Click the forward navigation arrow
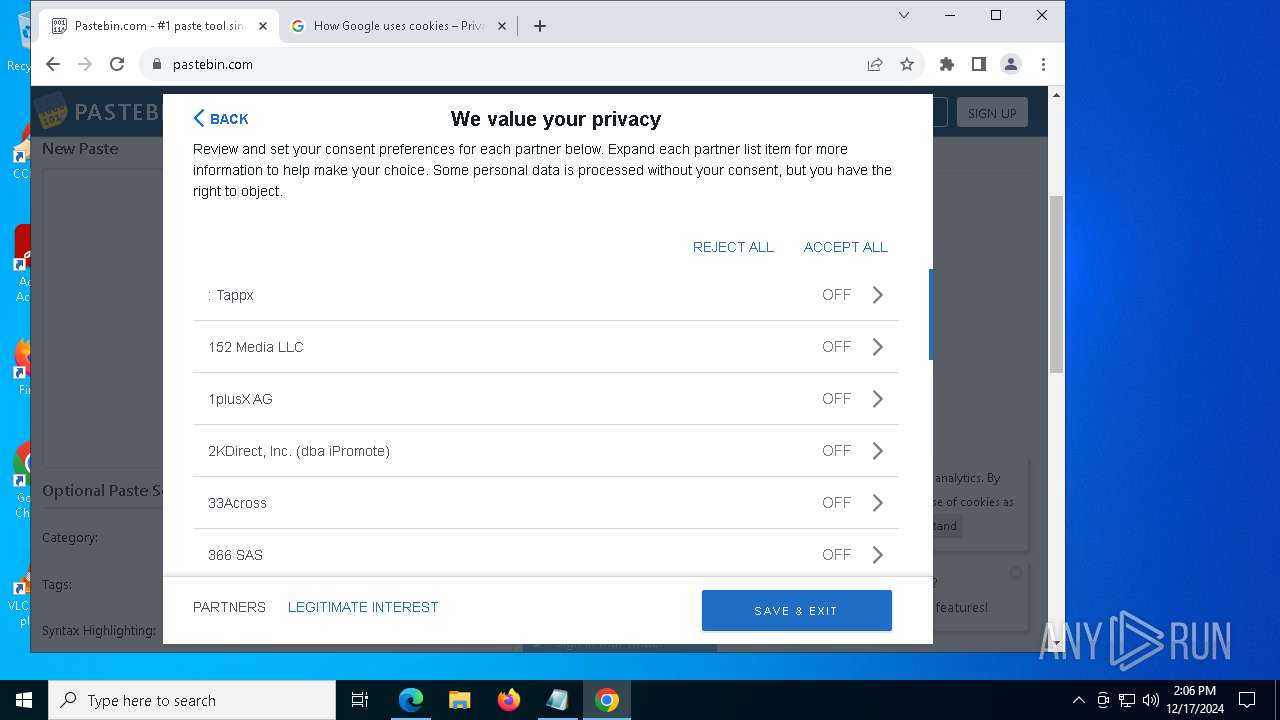 tap(85, 64)
